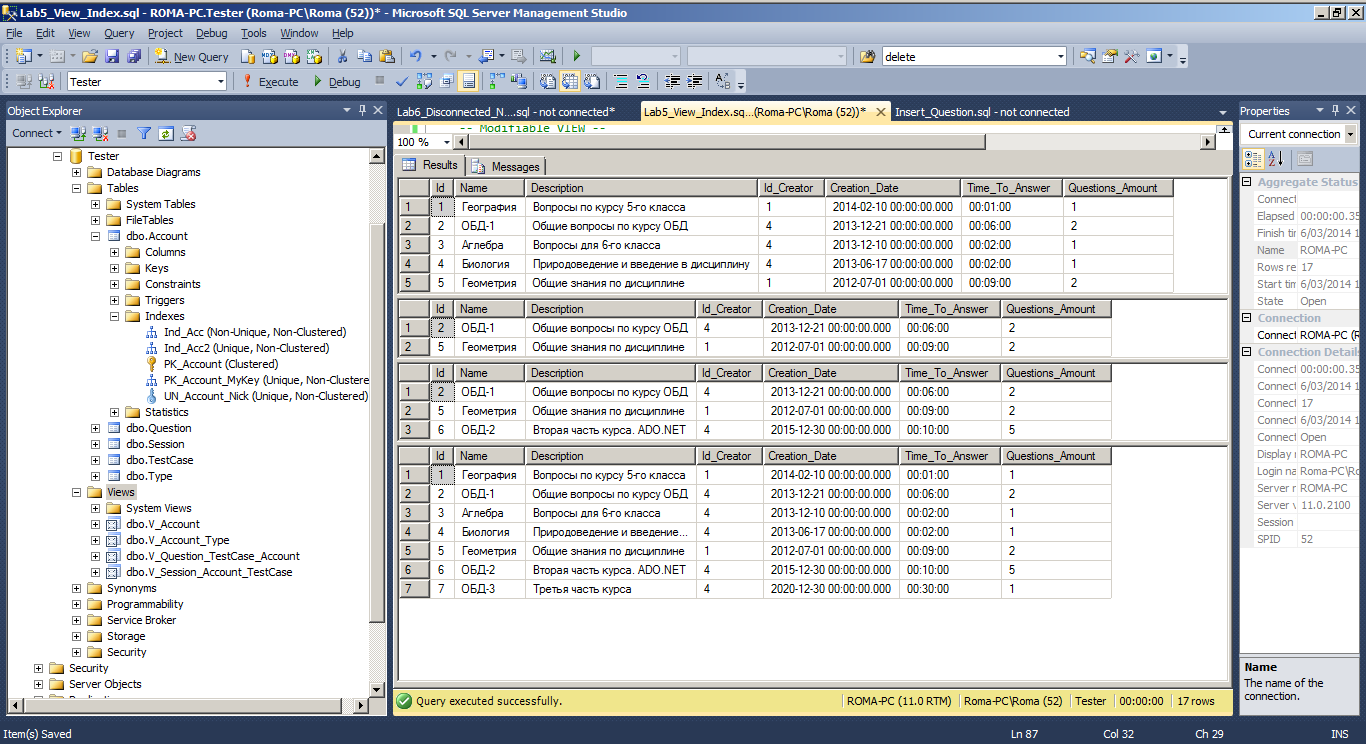Toggle auto-hide pin on Properties panel
The height and width of the screenshot is (744, 1366).
(1335, 111)
